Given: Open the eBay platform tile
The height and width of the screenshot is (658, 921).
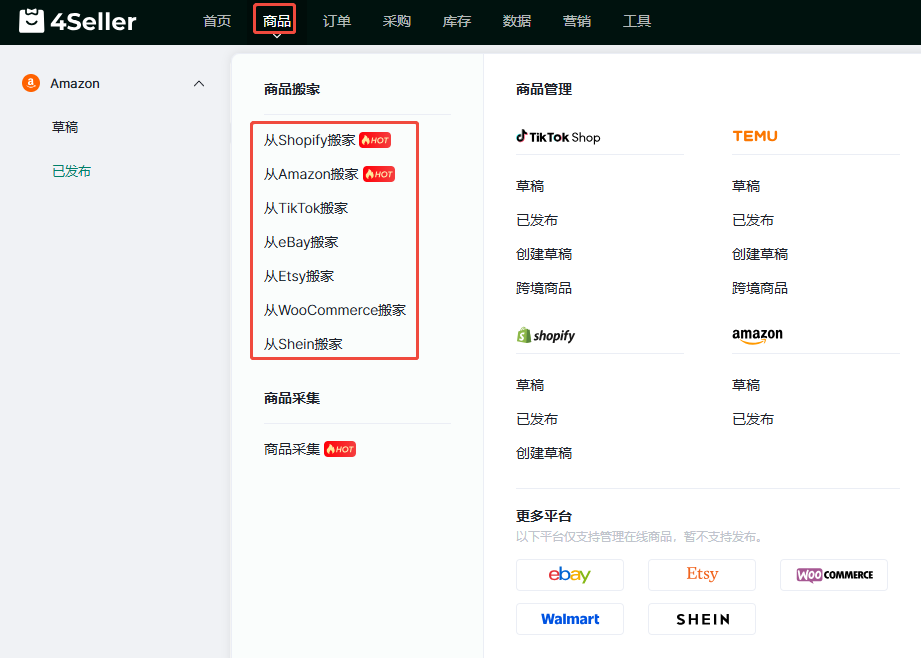Looking at the screenshot, I should 569,575.
